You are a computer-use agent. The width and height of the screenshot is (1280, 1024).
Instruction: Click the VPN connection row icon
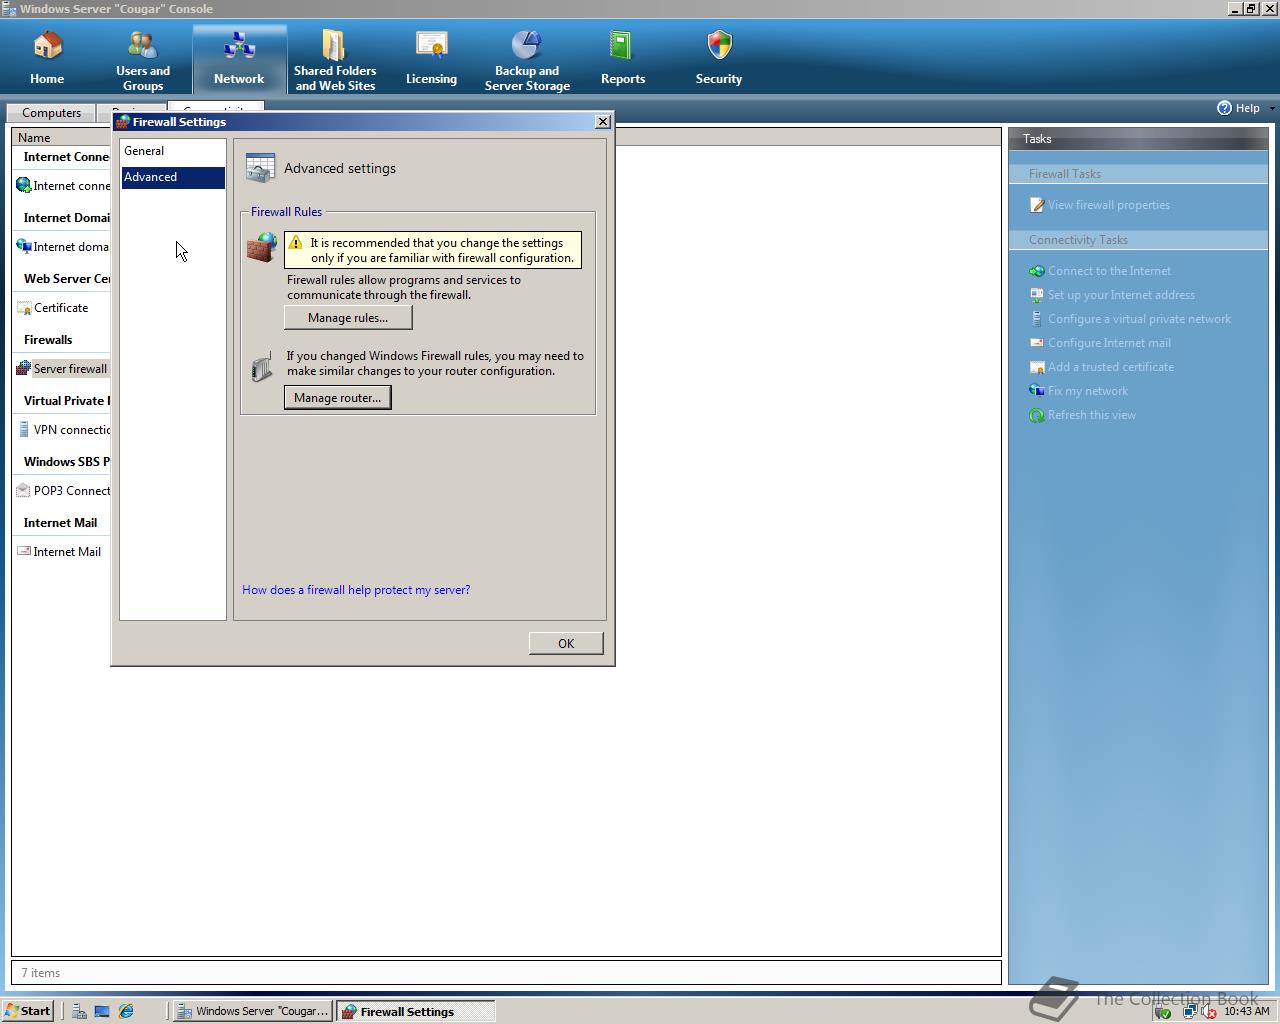[x=24, y=430]
